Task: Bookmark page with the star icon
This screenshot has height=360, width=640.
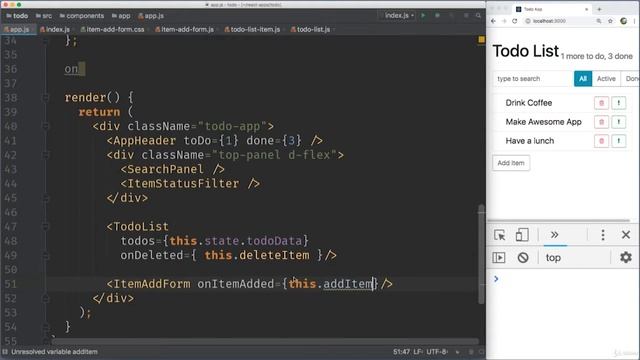Action: [610, 21]
